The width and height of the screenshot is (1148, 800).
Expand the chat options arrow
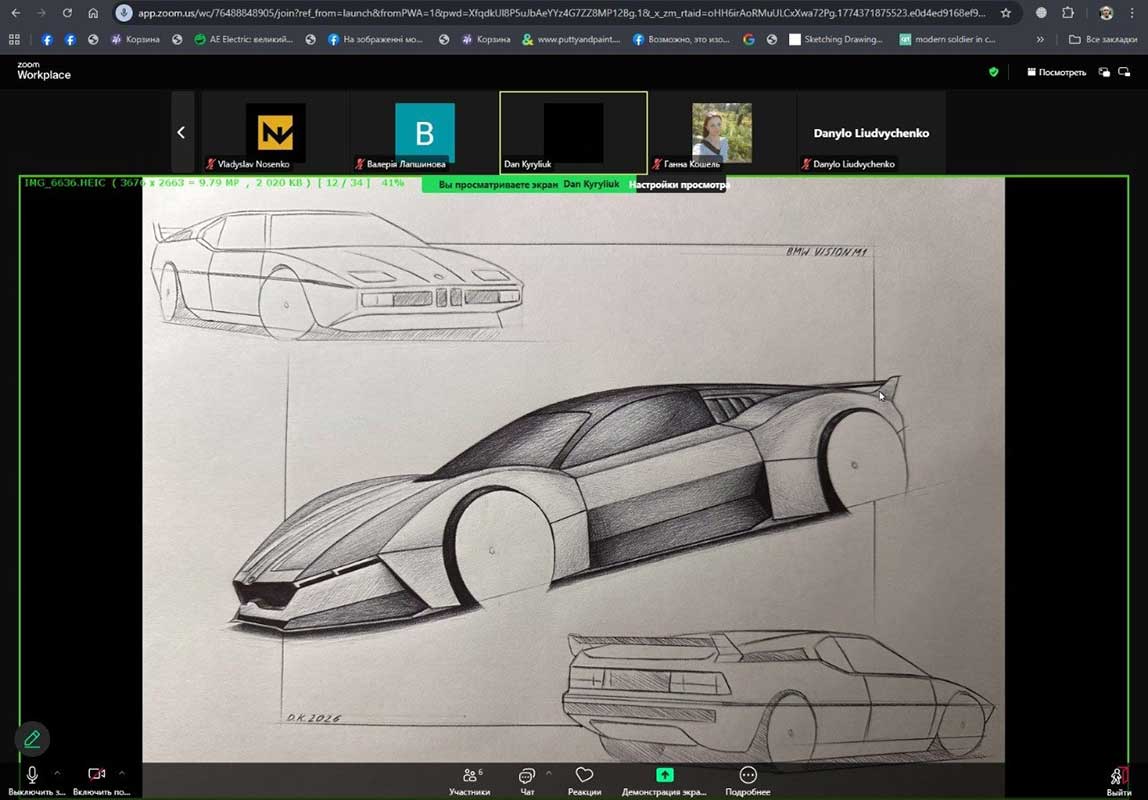click(x=548, y=773)
